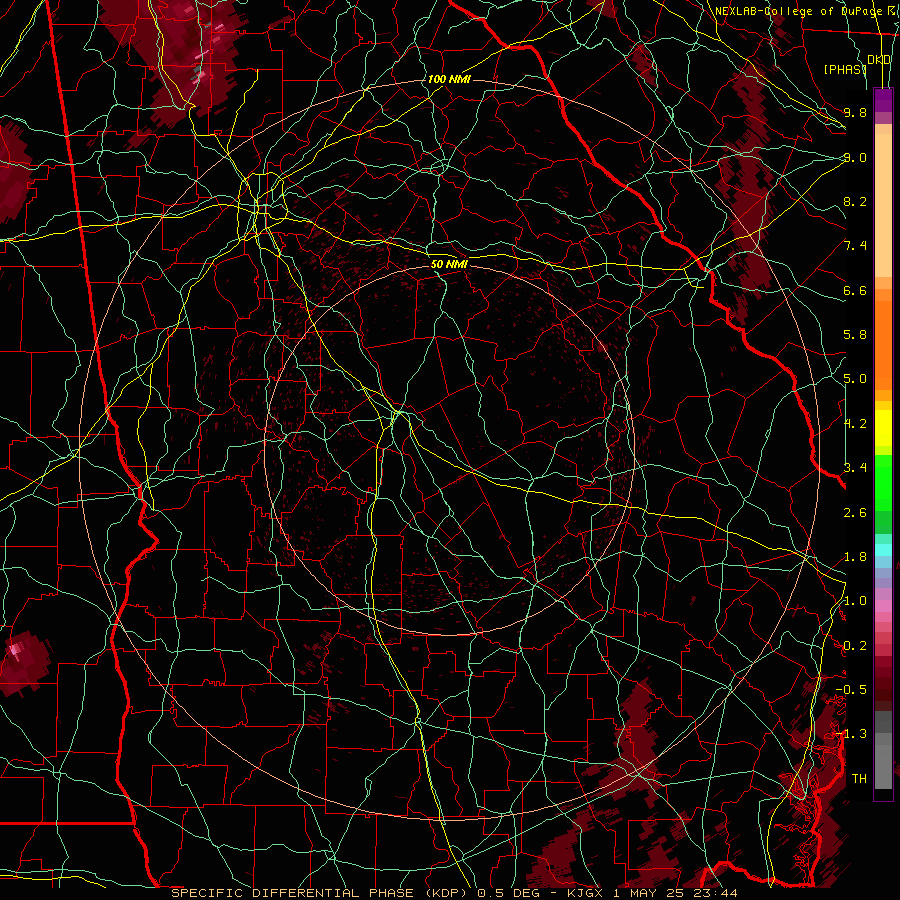The image size is (900, 900).
Task: Select the 3.4 value on the scale
Action: [x=855, y=468]
